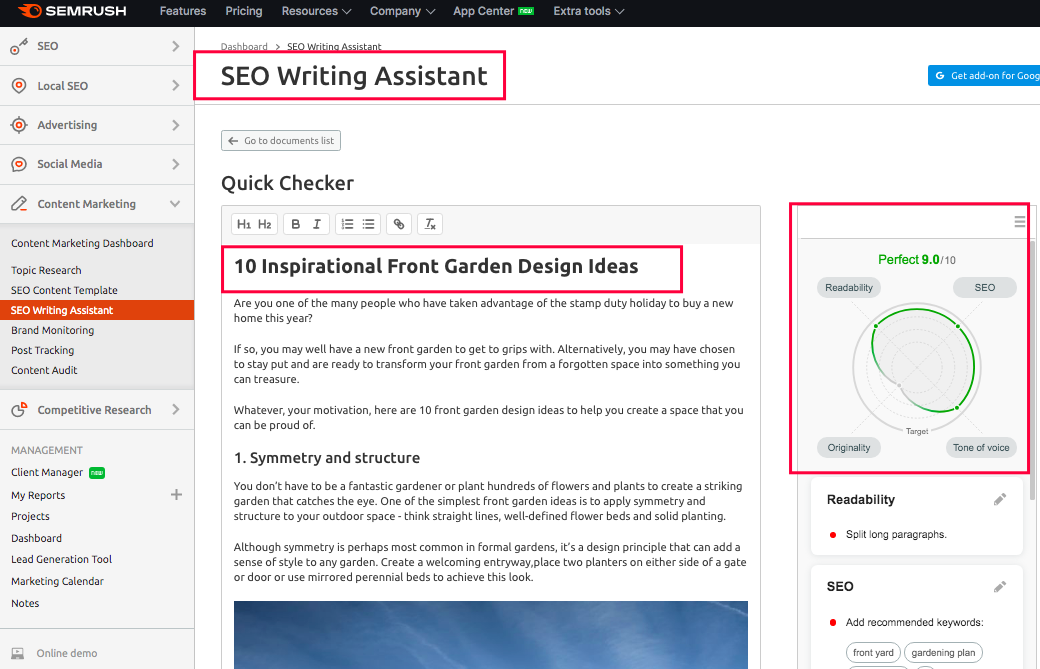Apply Heading 1 style in editor
The image size is (1040, 669).
click(244, 224)
